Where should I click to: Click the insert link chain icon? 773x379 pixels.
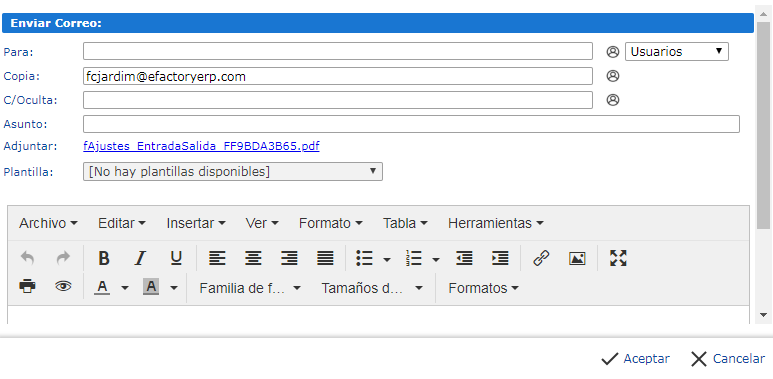tap(541, 258)
